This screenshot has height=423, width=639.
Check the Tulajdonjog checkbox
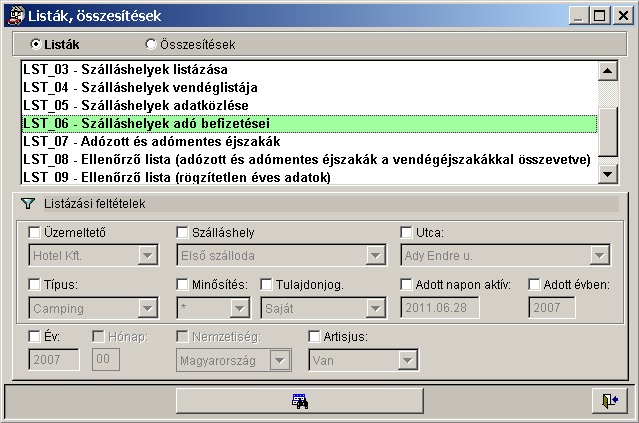pos(266,284)
